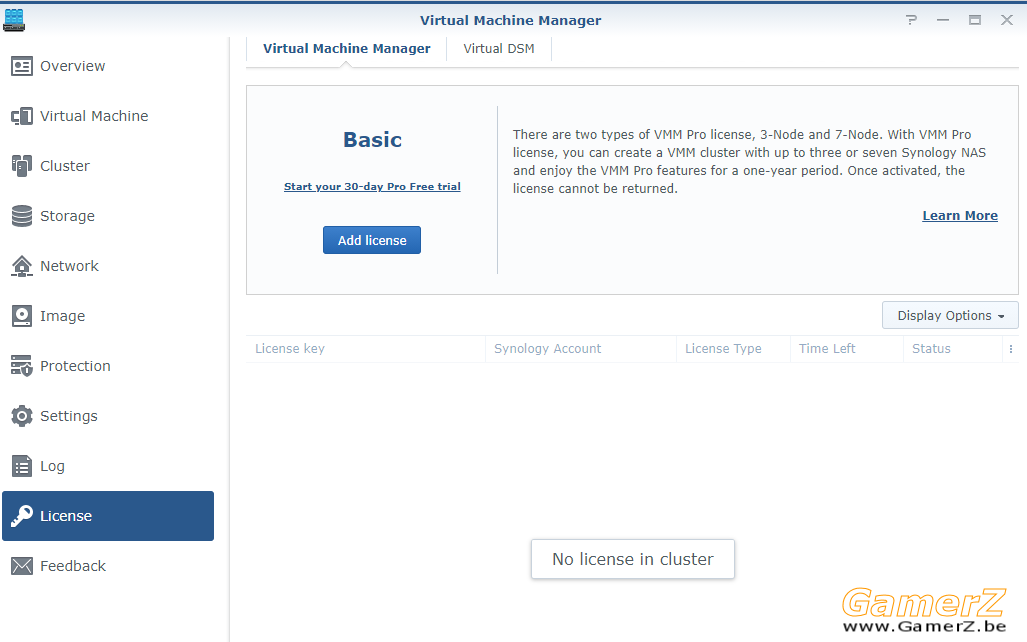The width and height of the screenshot is (1027, 642).
Task: Click the Network house icon
Action: pos(22,266)
